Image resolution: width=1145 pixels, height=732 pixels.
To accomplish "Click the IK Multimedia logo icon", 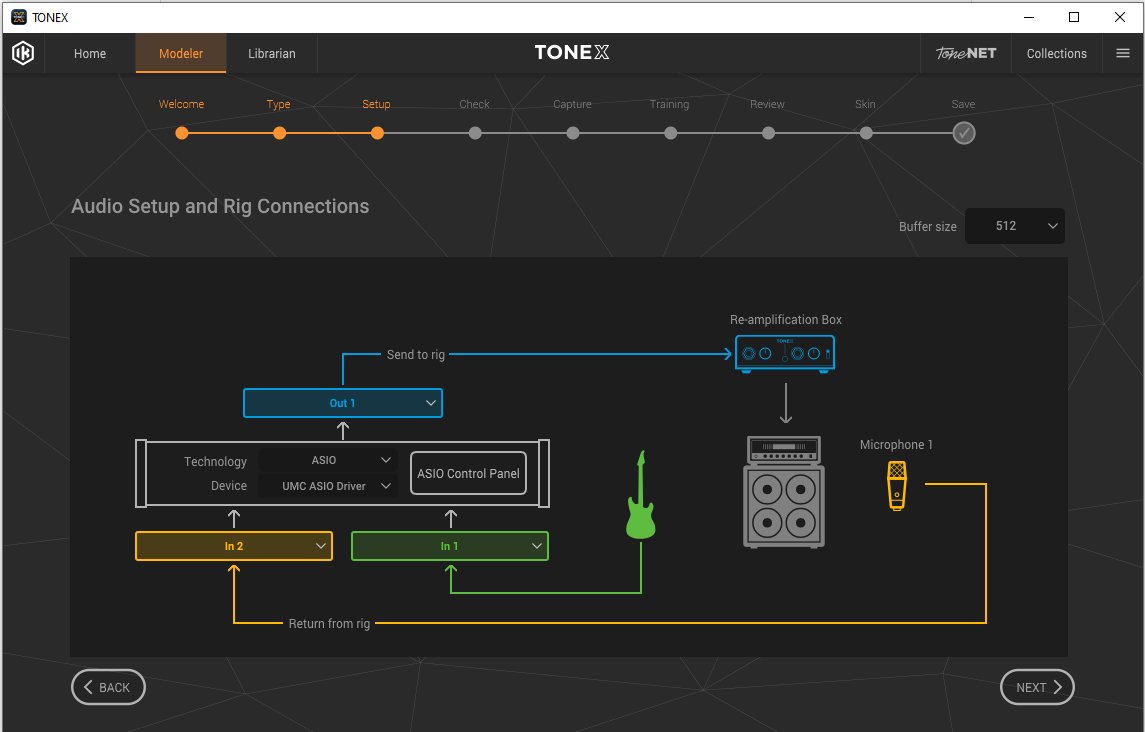I will point(23,53).
